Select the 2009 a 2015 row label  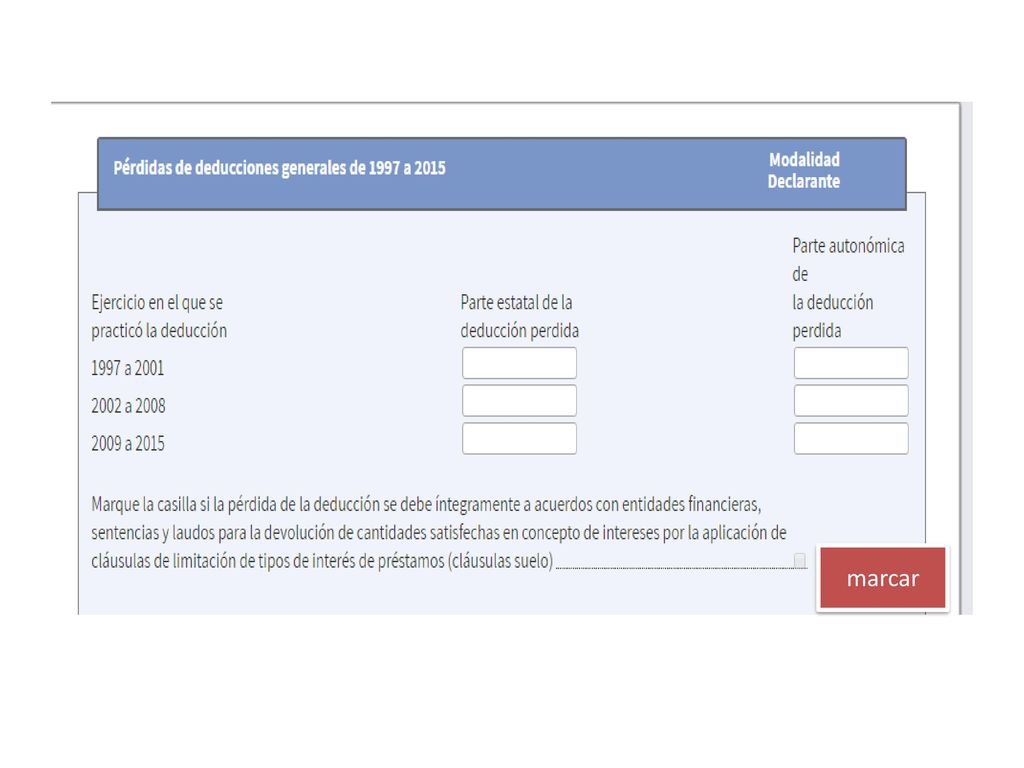click(x=128, y=444)
